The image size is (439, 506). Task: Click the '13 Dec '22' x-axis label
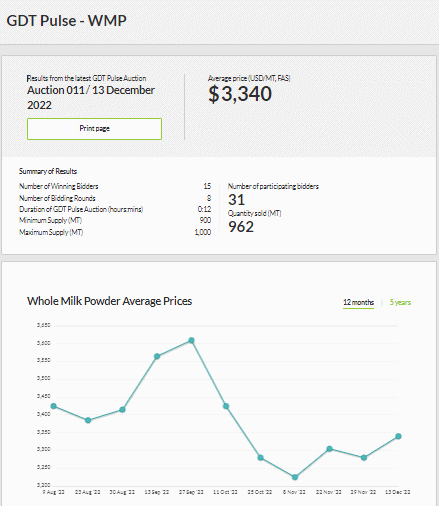[x=398, y=492]
